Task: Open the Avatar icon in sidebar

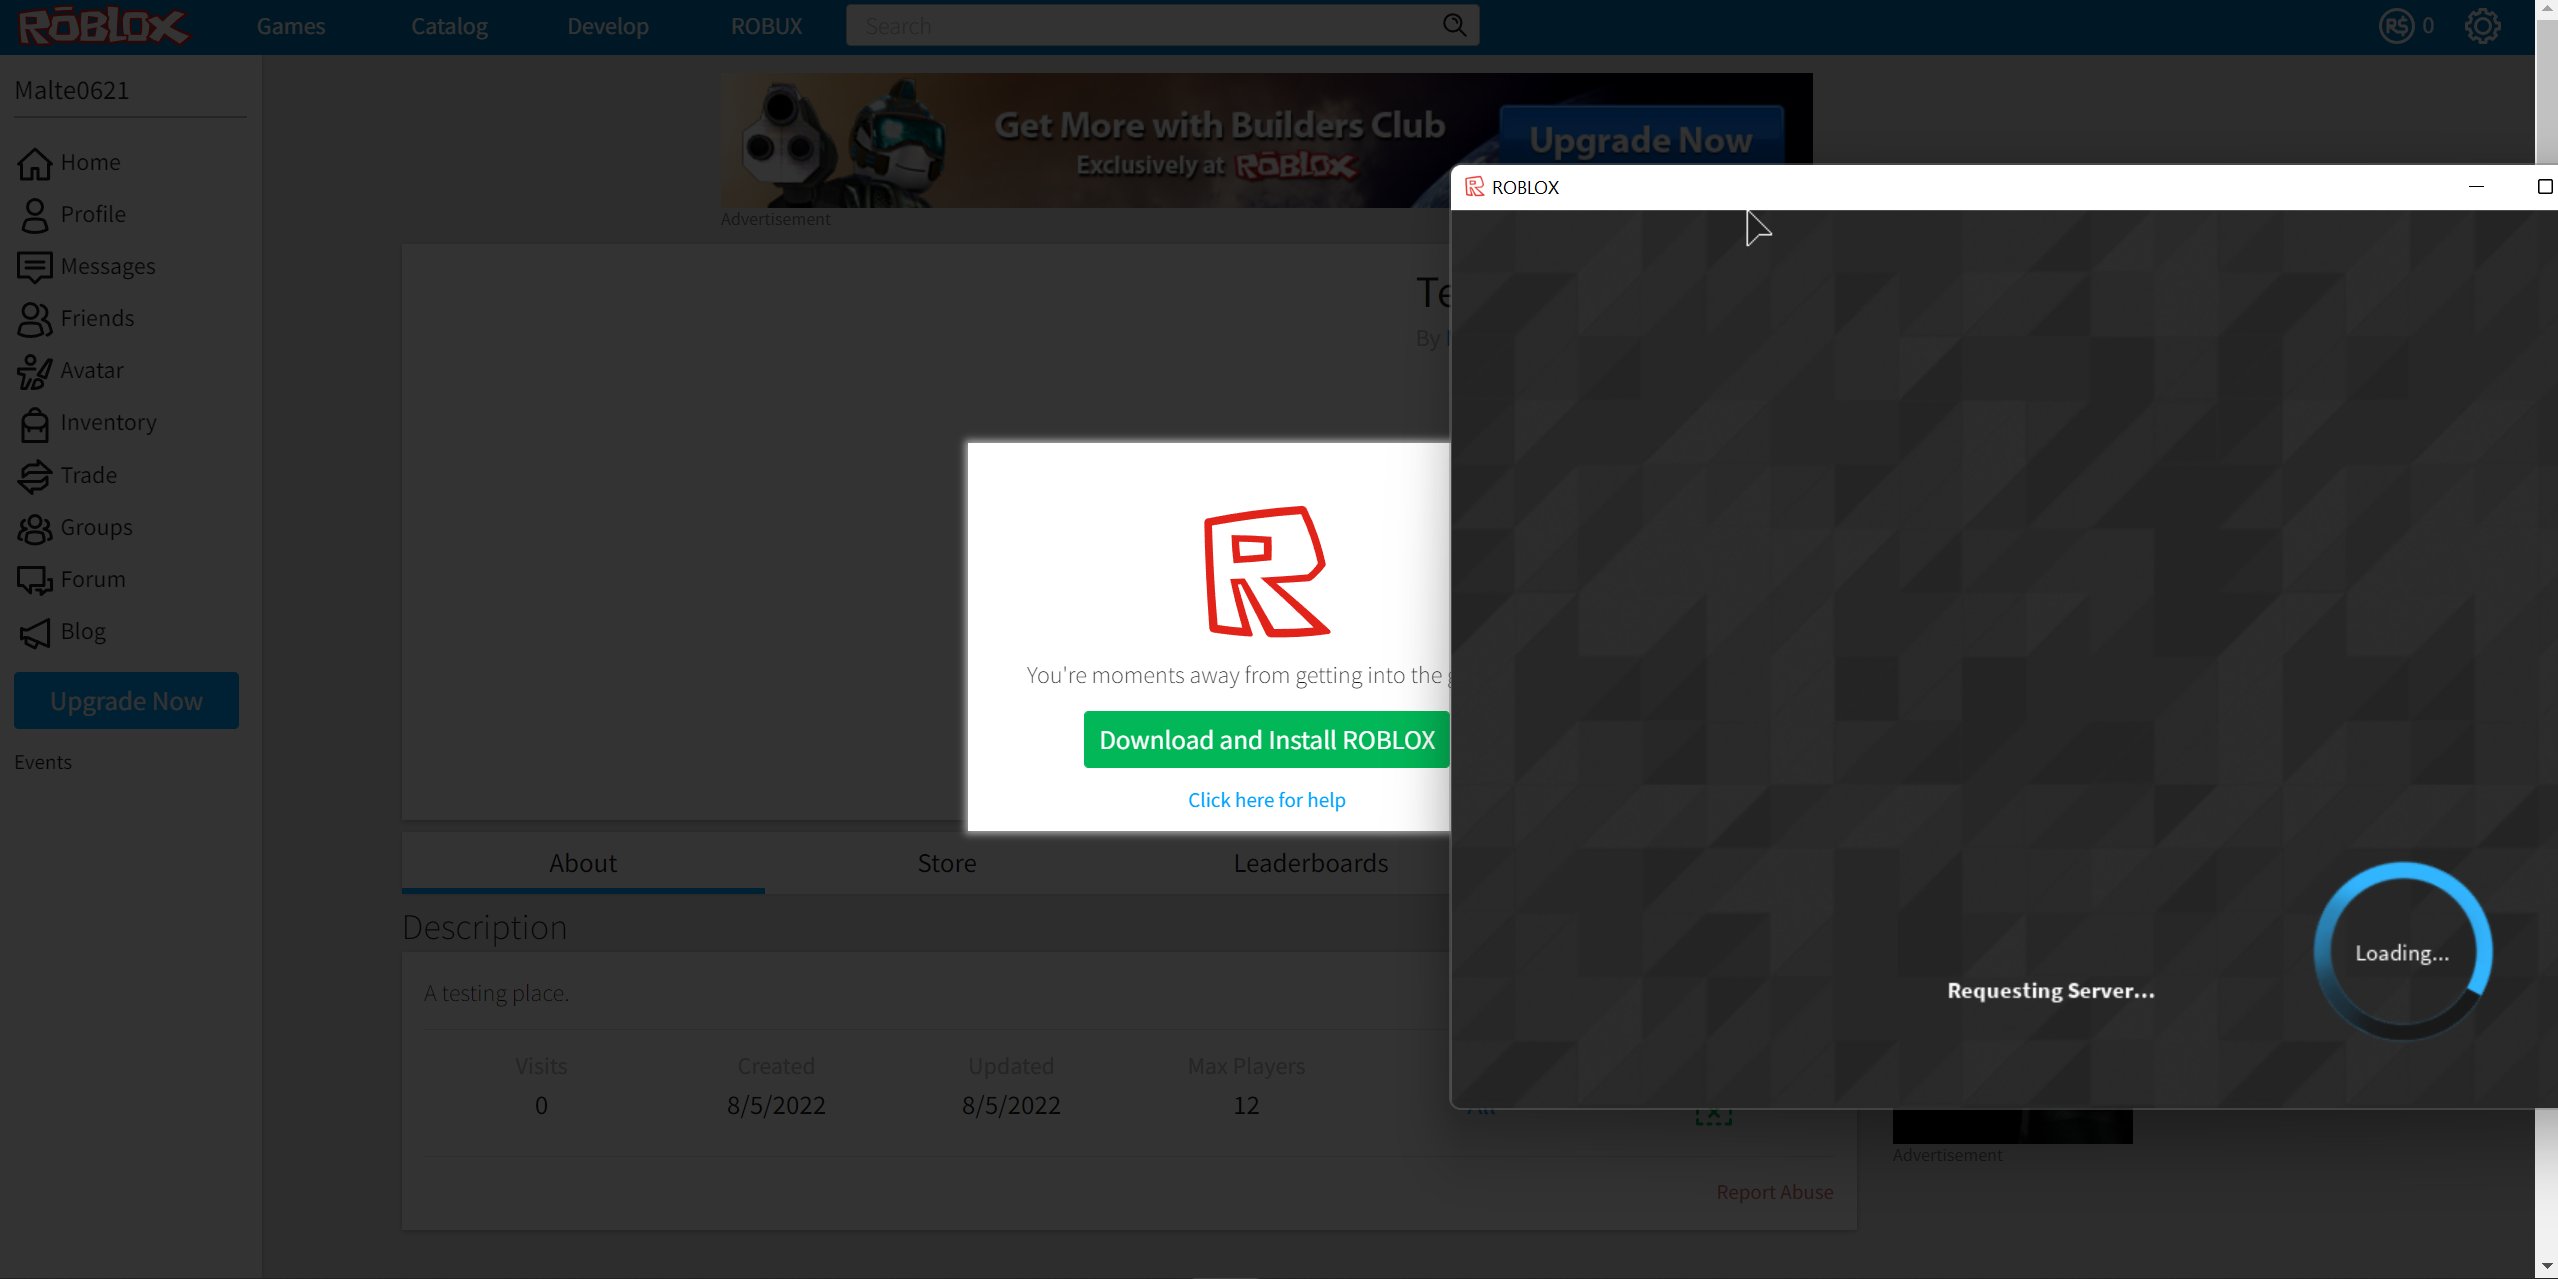Action: pyautogui.click(x=35, y=371)
